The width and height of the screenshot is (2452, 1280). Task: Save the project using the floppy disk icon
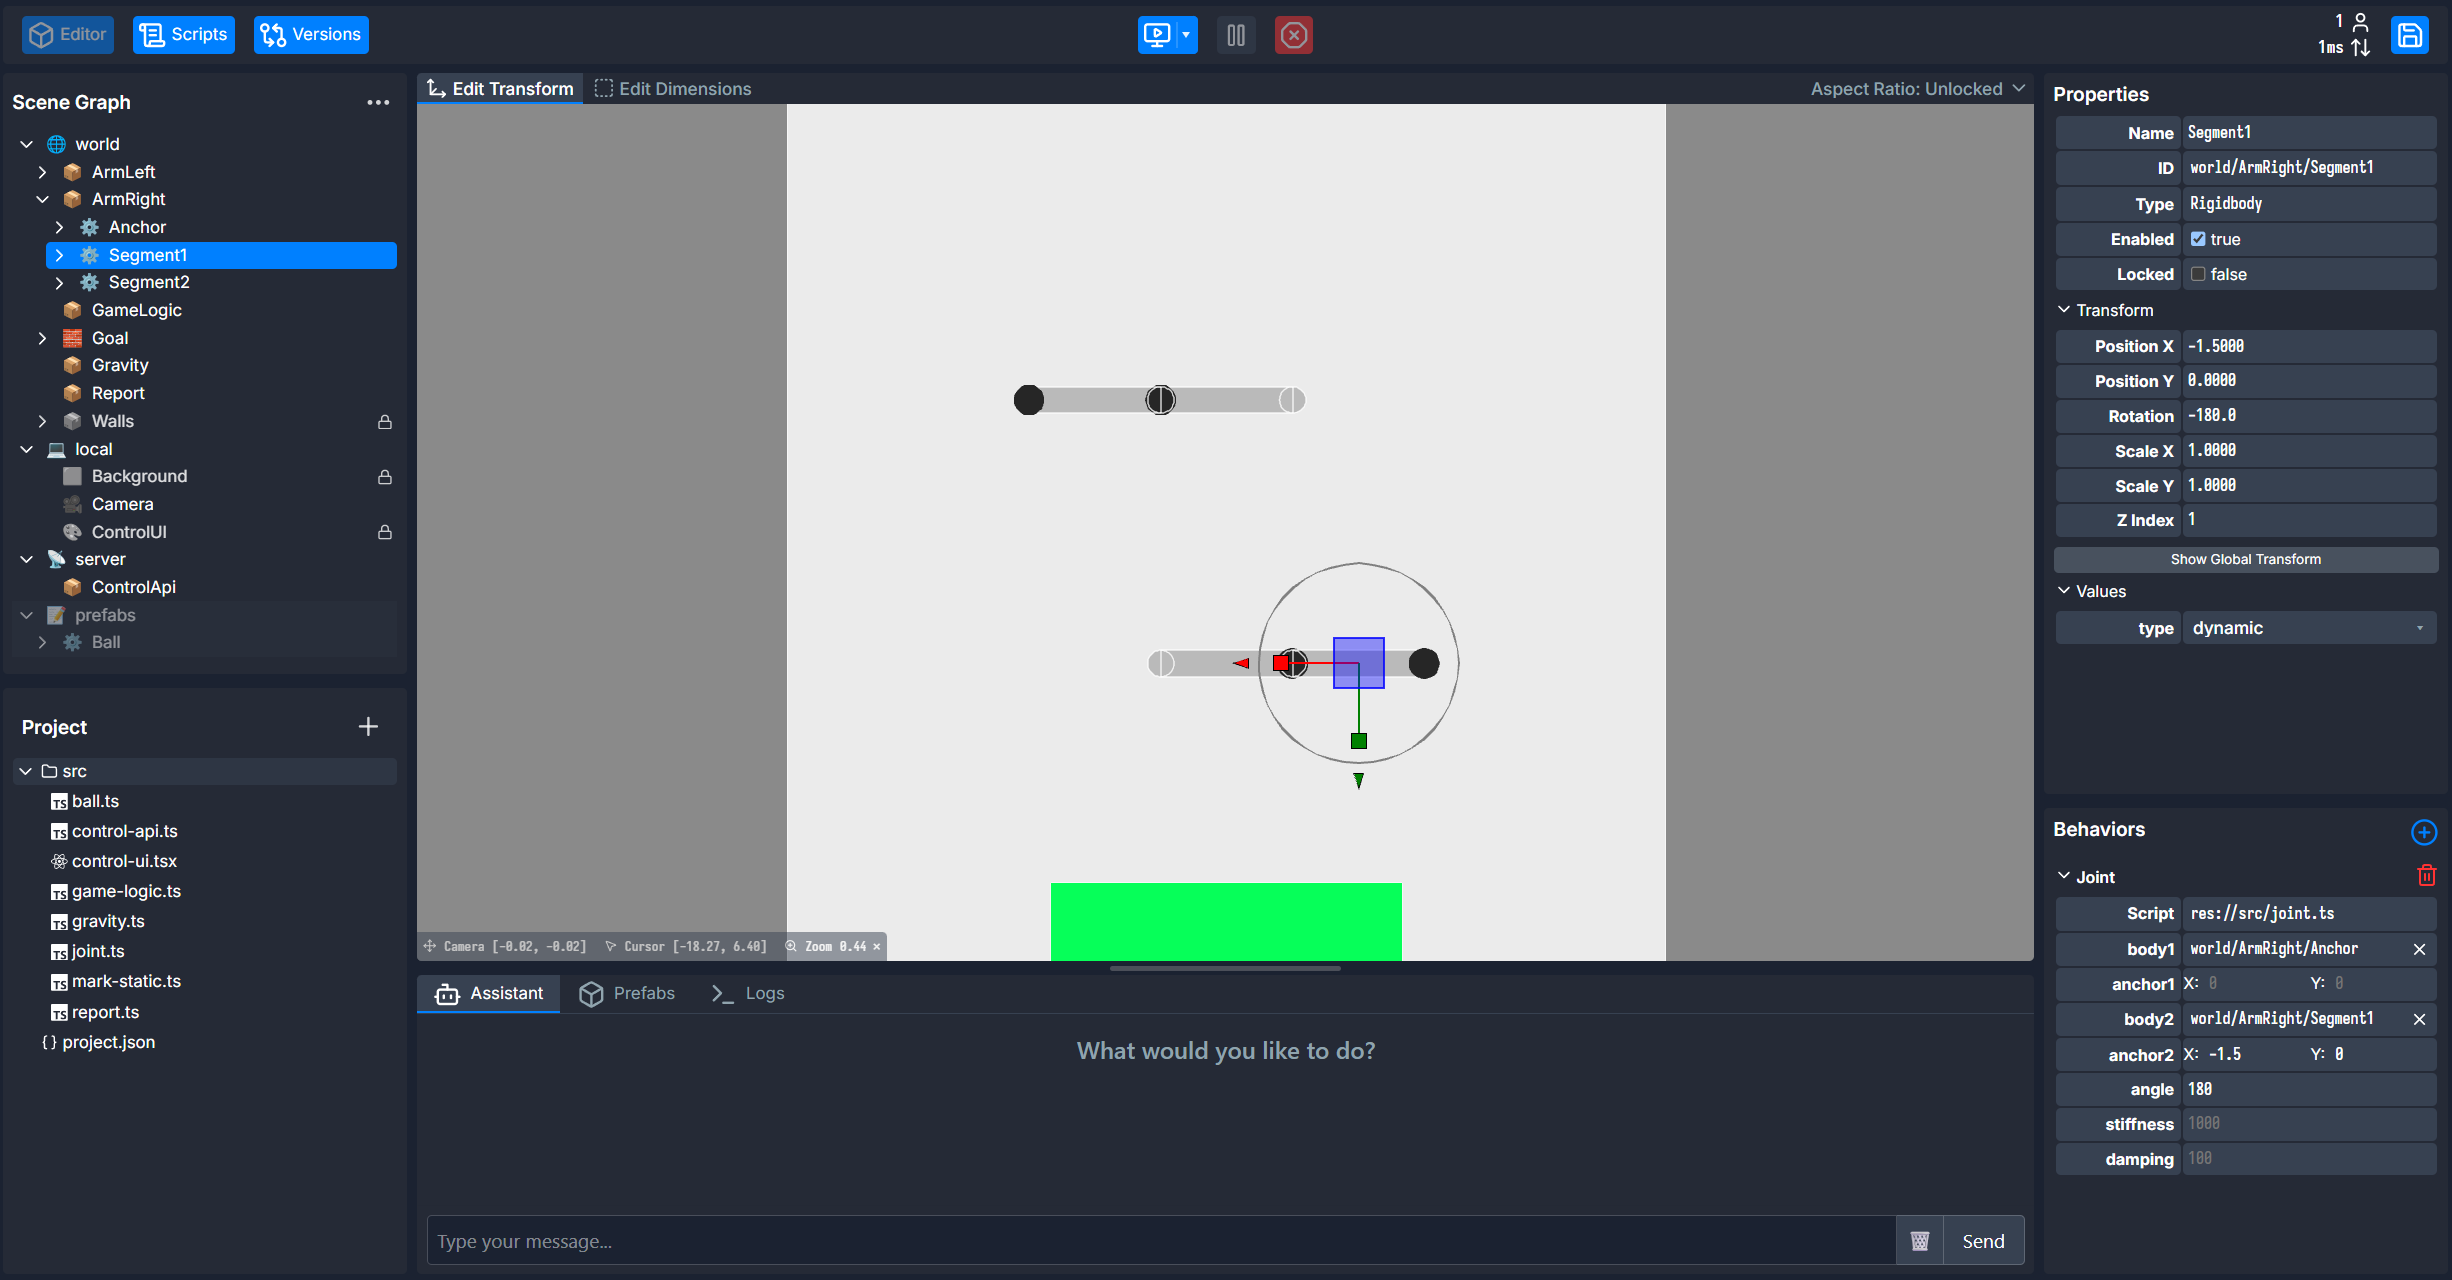[x=2410, y=34]
